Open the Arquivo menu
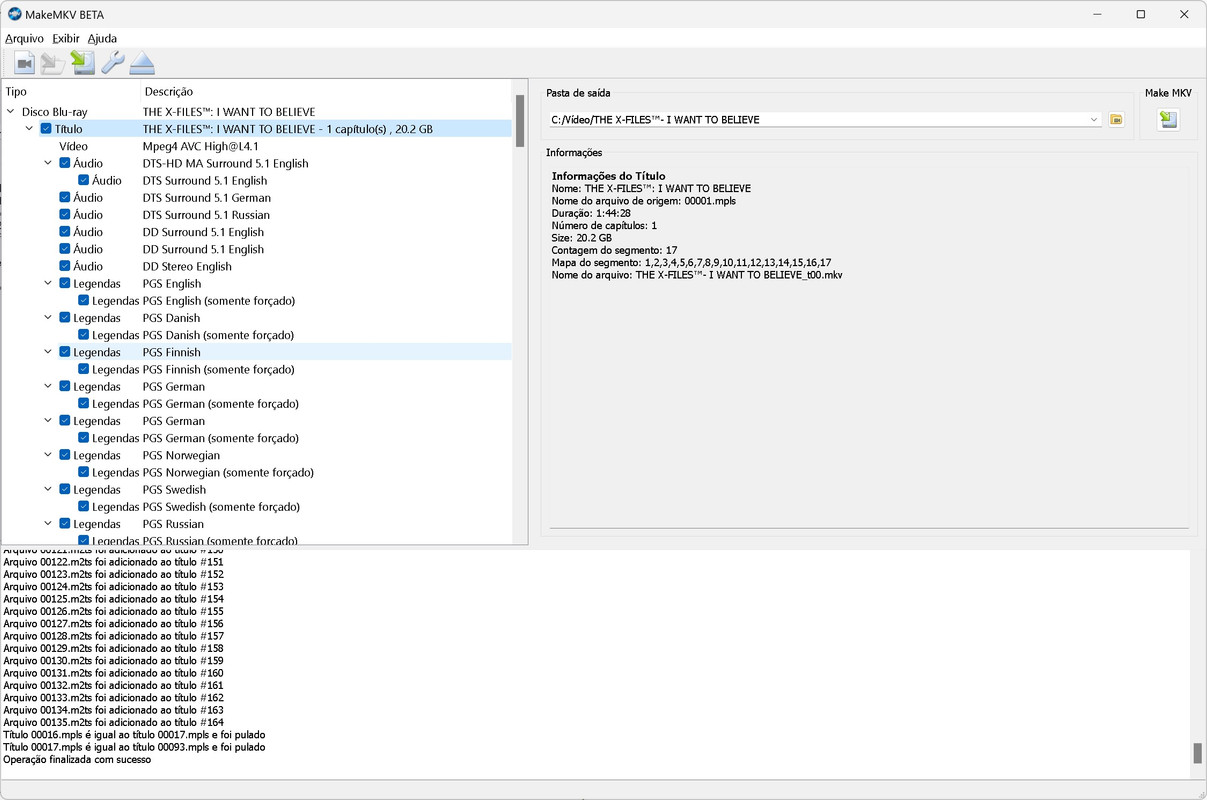The image size is (1207, 800). pyautogui.click(x=24, y=38)
